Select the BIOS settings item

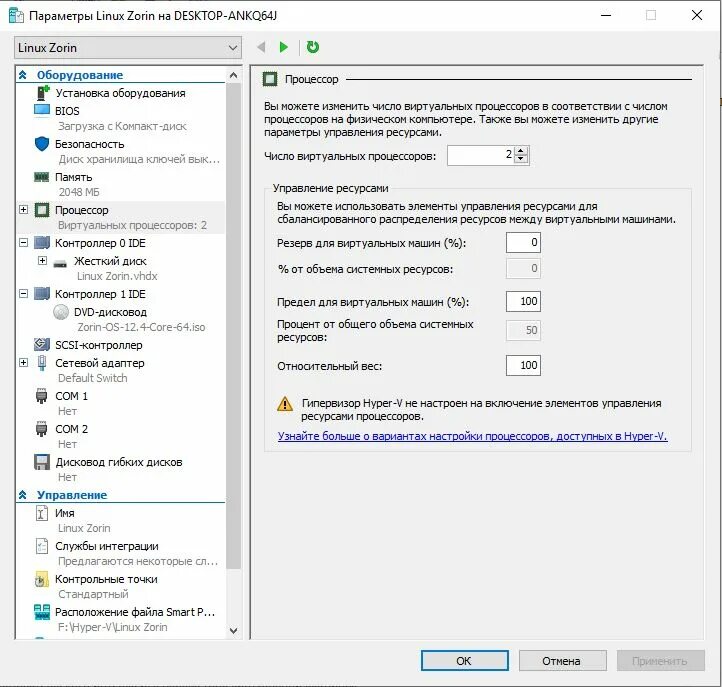[67, 111]
